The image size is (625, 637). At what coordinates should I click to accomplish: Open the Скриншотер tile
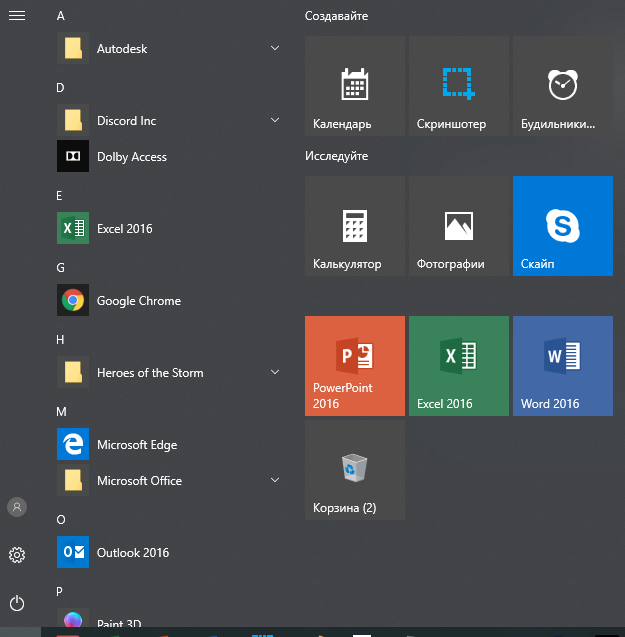pos(459,86)
